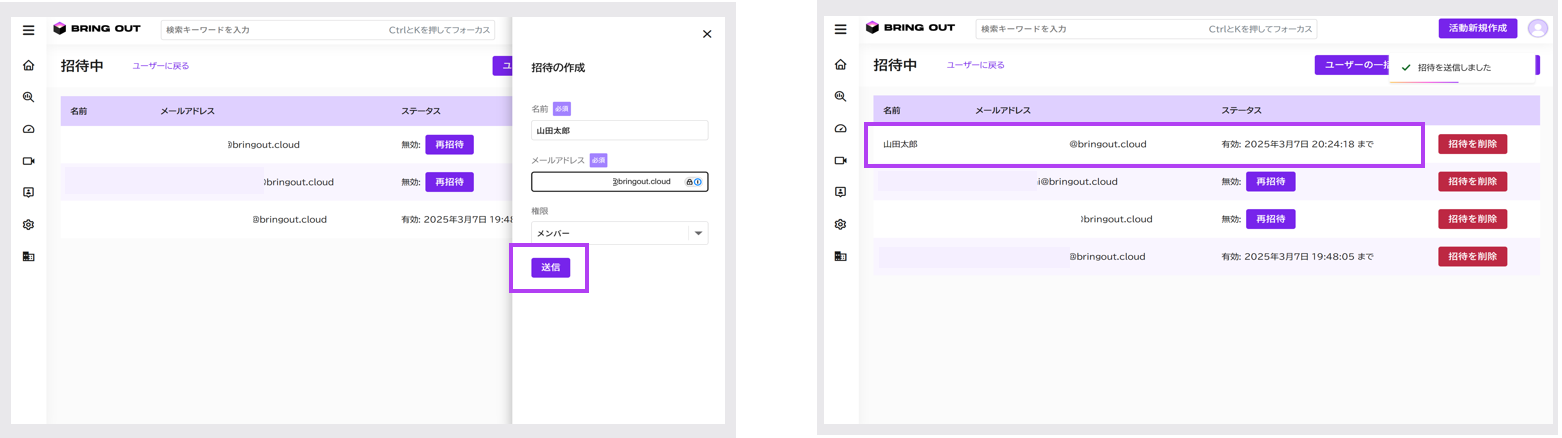Go to Home via sidebar in right screenshot
Image resolution: width=1562 pixels, height=438 pixels.
(841, 66)
